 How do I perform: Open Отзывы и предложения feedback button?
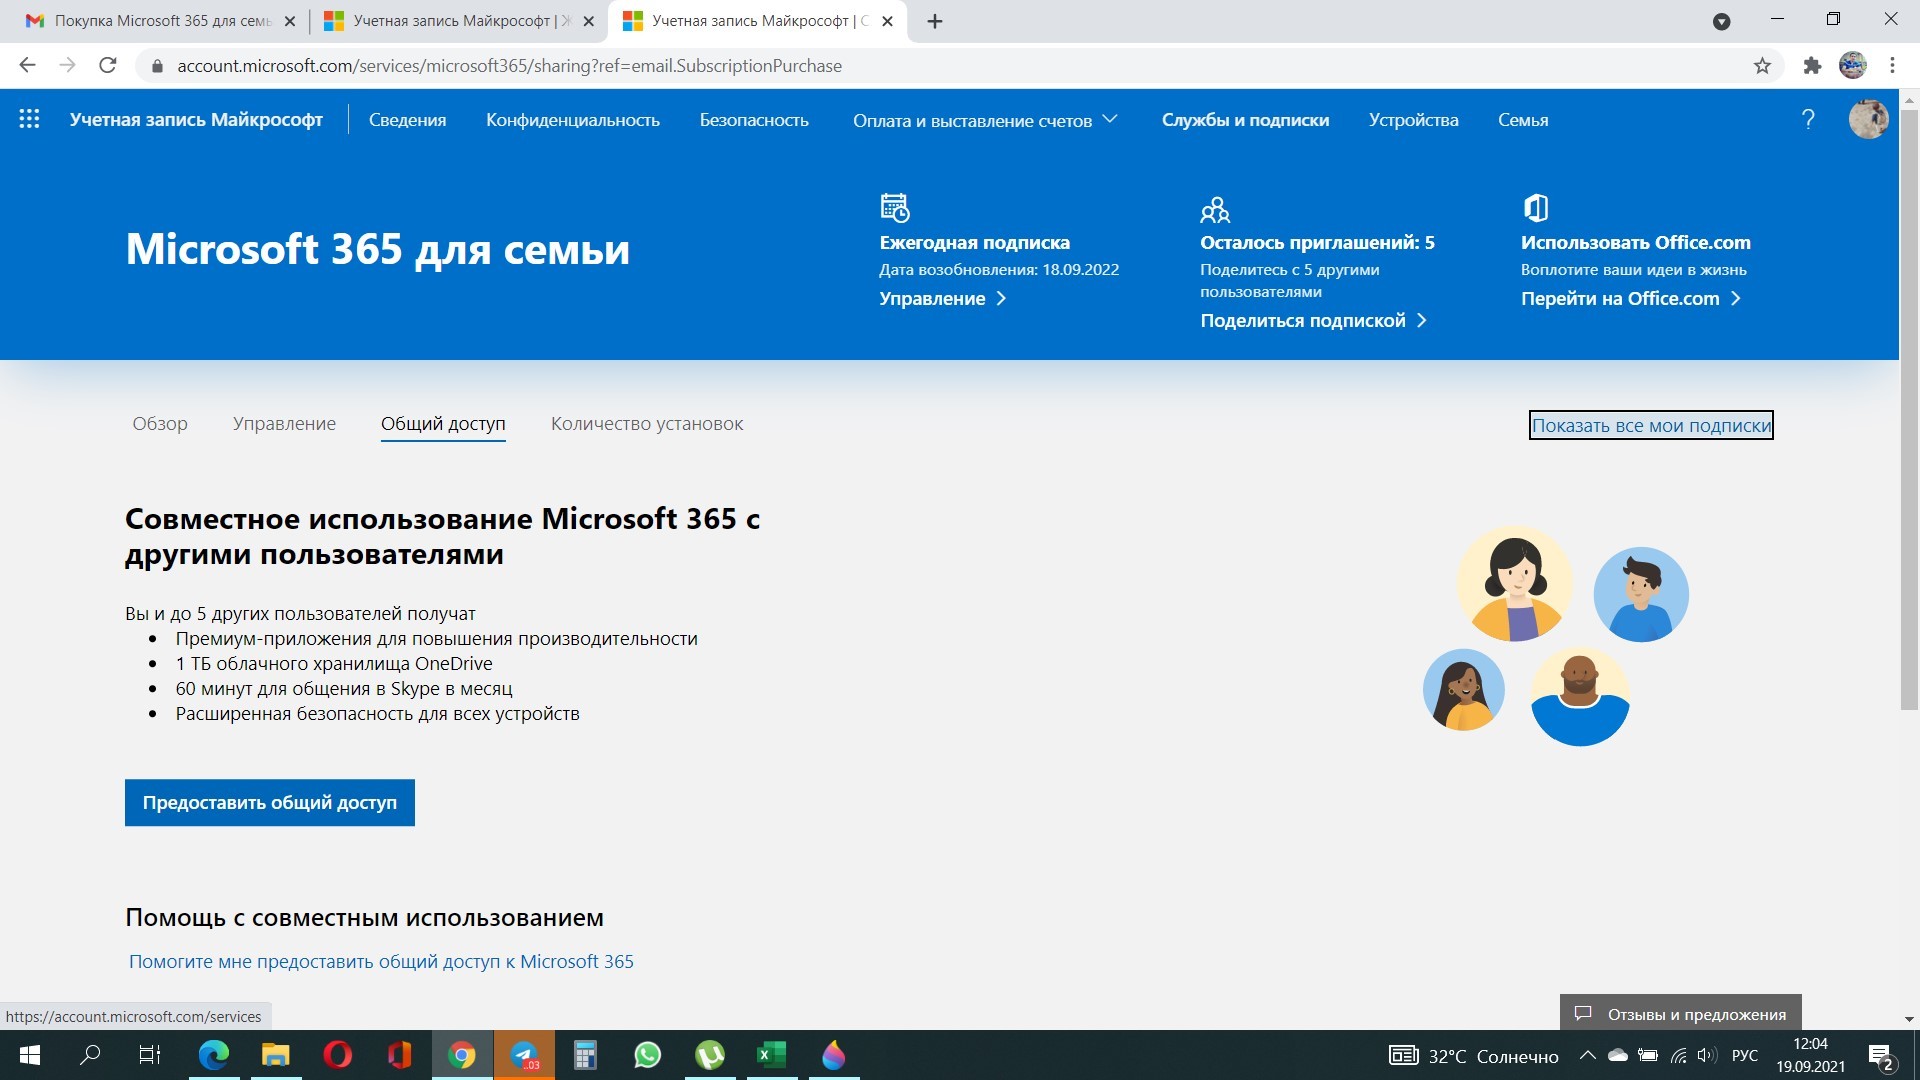click(x=1680, y=1013)
